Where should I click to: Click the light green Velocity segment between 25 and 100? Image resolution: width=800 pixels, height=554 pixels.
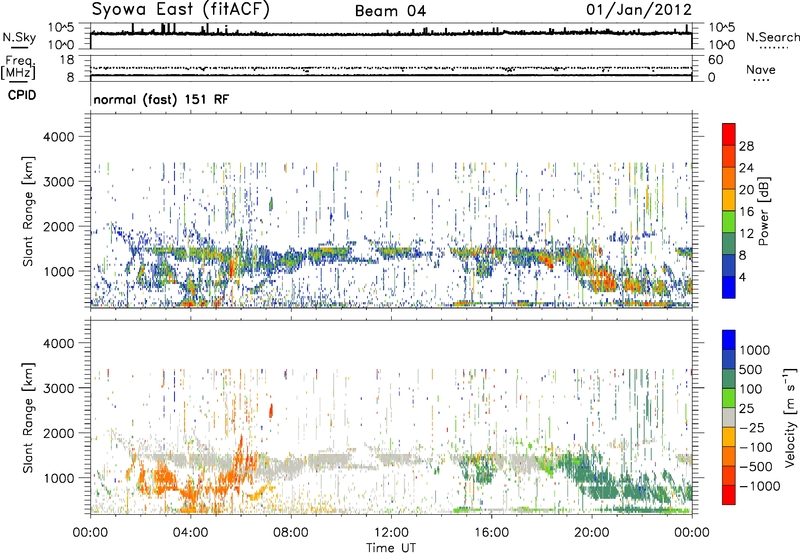pos(729,398)
